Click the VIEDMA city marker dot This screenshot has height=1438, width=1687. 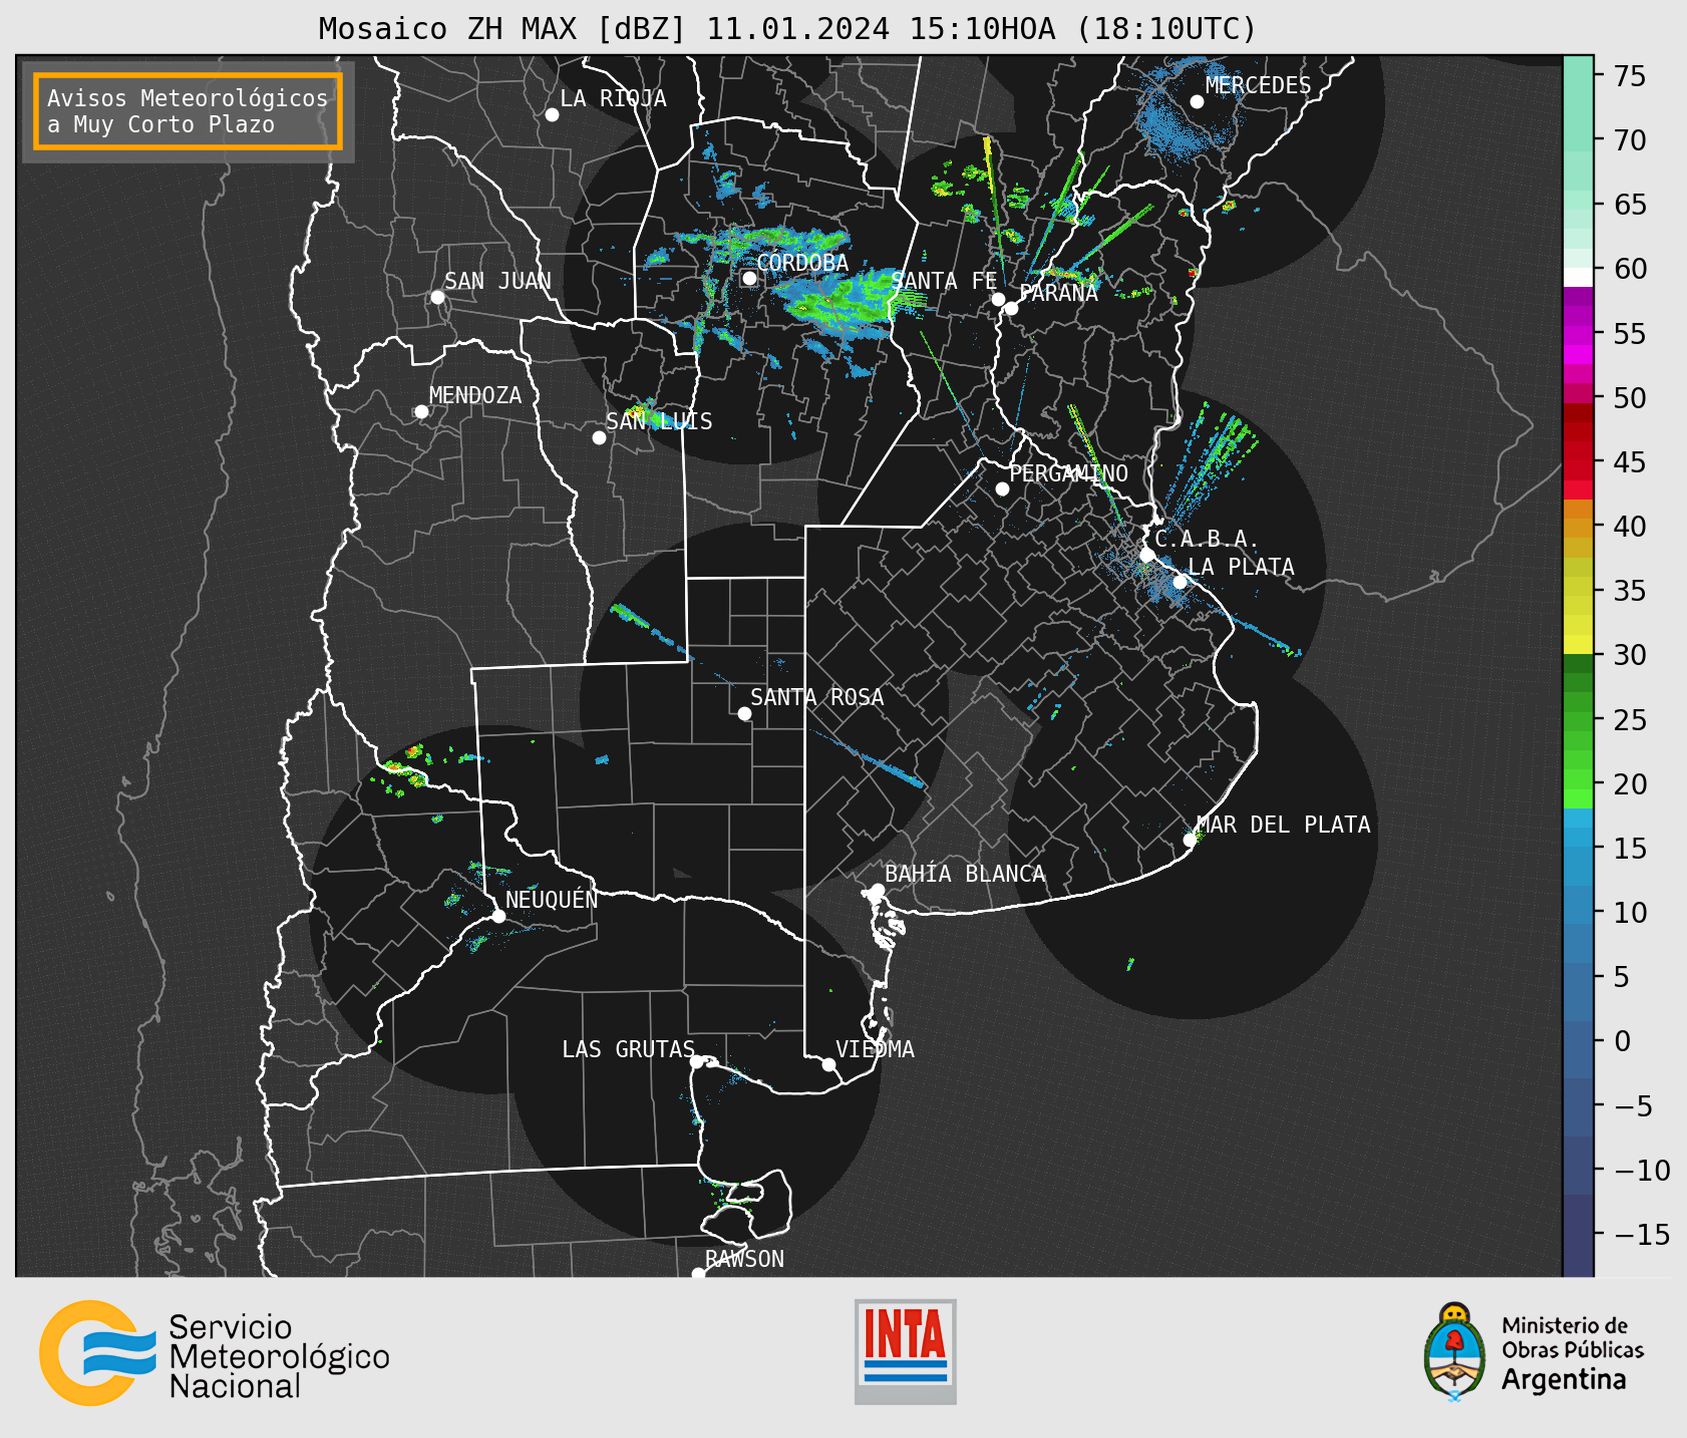click(x=829, y=1064)
